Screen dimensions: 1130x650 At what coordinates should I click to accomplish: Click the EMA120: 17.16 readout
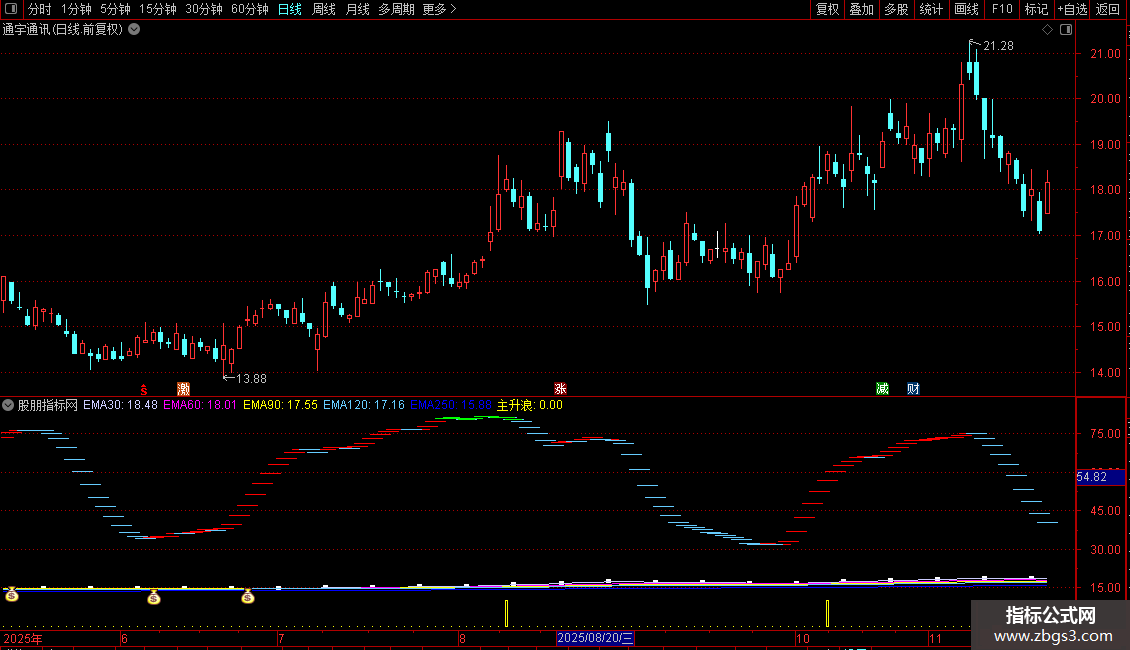(x=364, y=405)
